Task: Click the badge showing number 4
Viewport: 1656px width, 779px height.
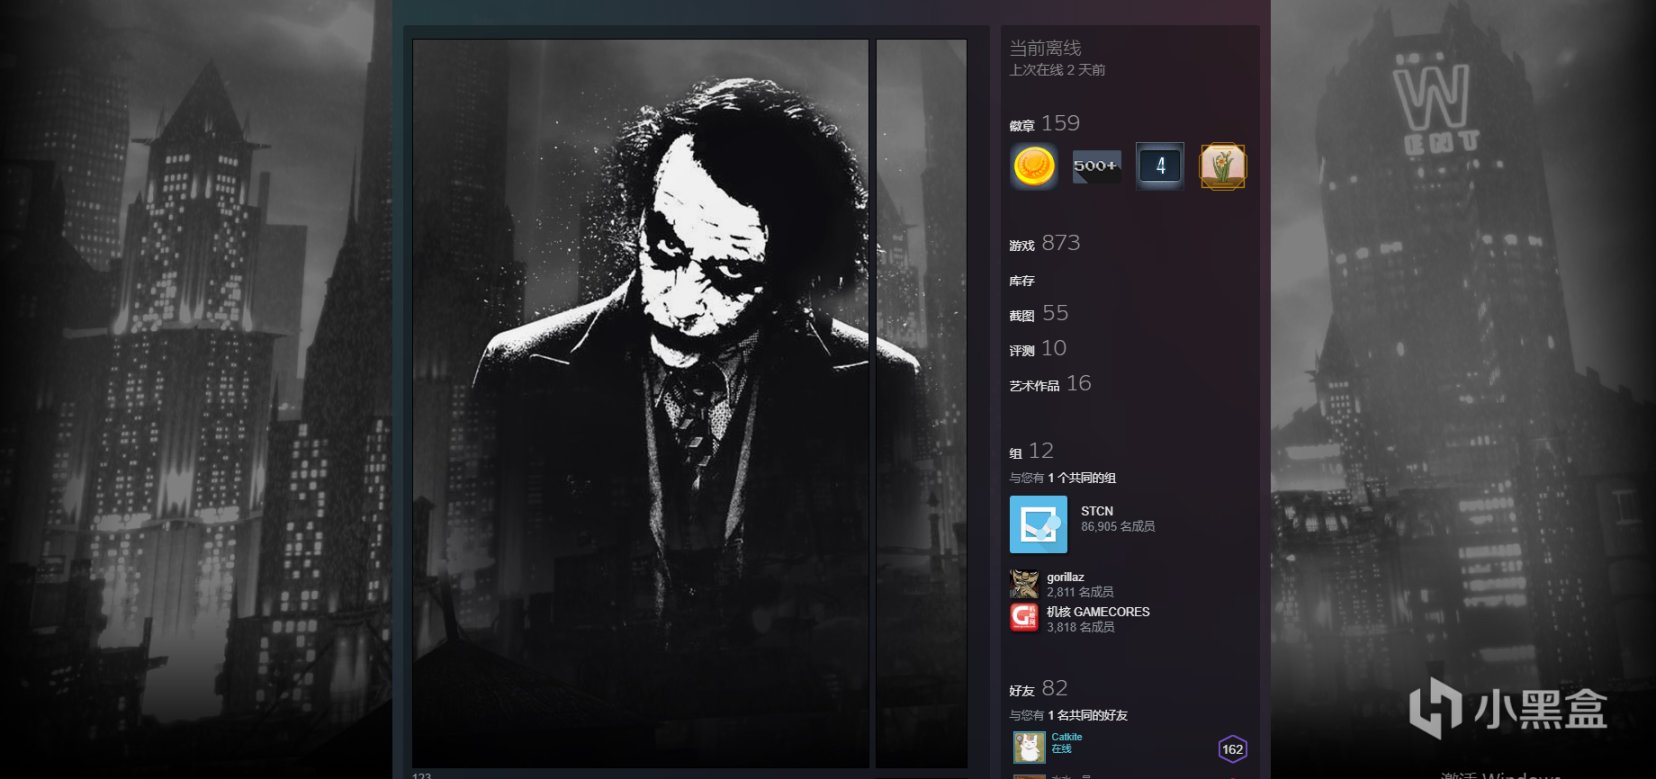Action: [1160, 166]
